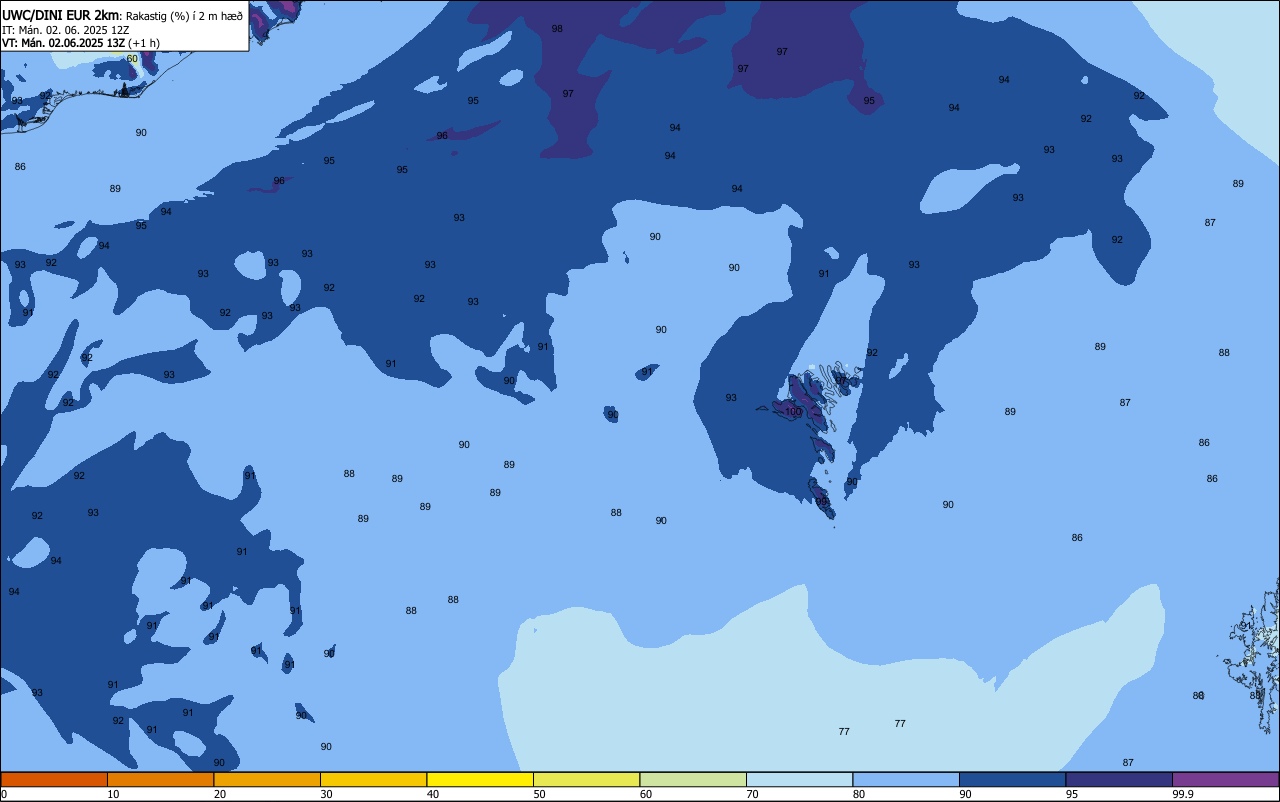Click the orange 10–20 legend swatch
The image size is (1280, 802).
tap(160, 779)
